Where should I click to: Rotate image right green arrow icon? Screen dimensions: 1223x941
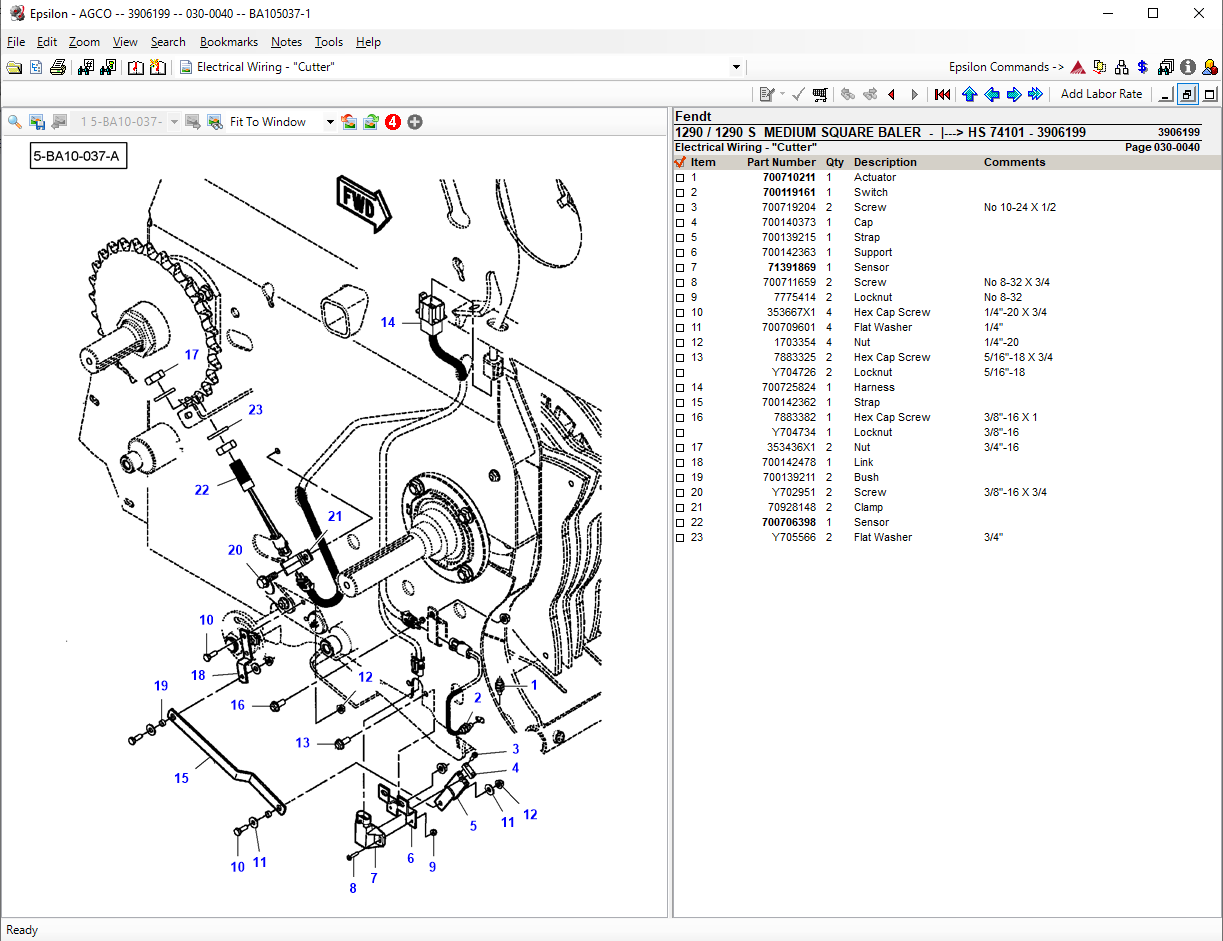point(371,122)
